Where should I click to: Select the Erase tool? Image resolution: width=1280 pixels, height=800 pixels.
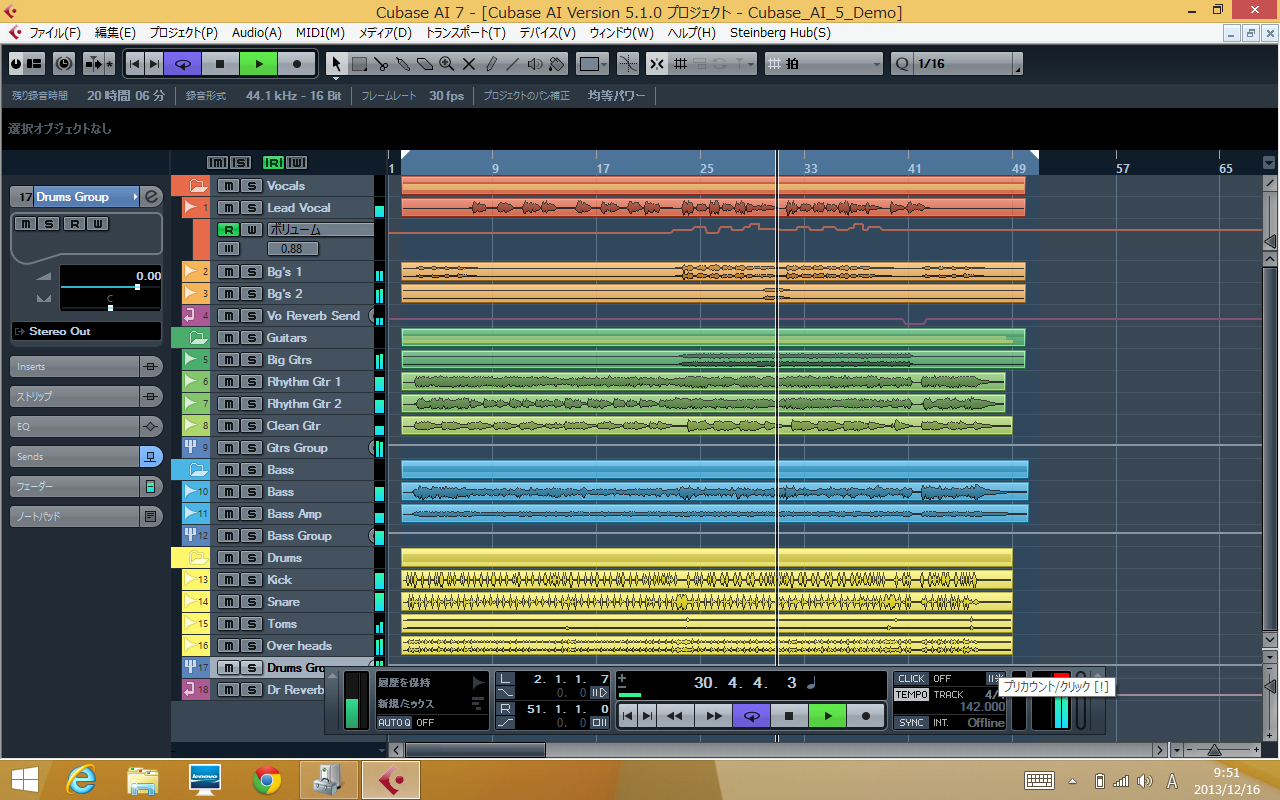pos(425,64)
